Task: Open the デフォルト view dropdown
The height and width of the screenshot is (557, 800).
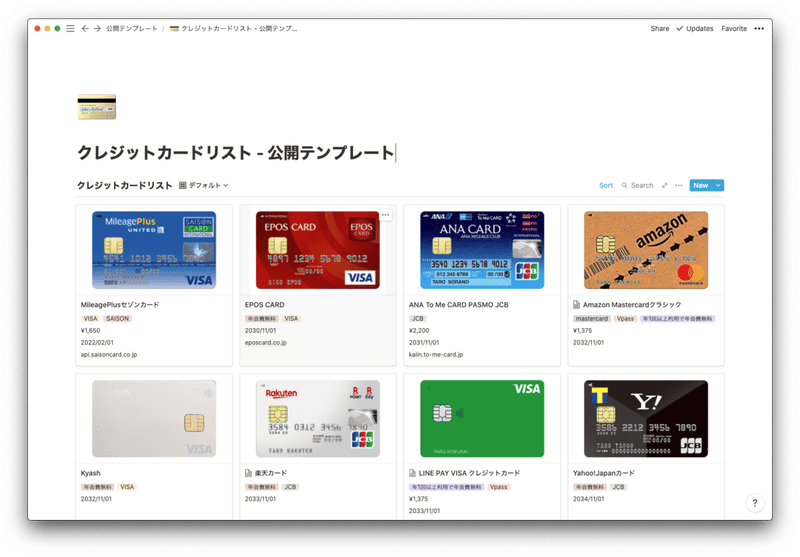Action: 204,186
